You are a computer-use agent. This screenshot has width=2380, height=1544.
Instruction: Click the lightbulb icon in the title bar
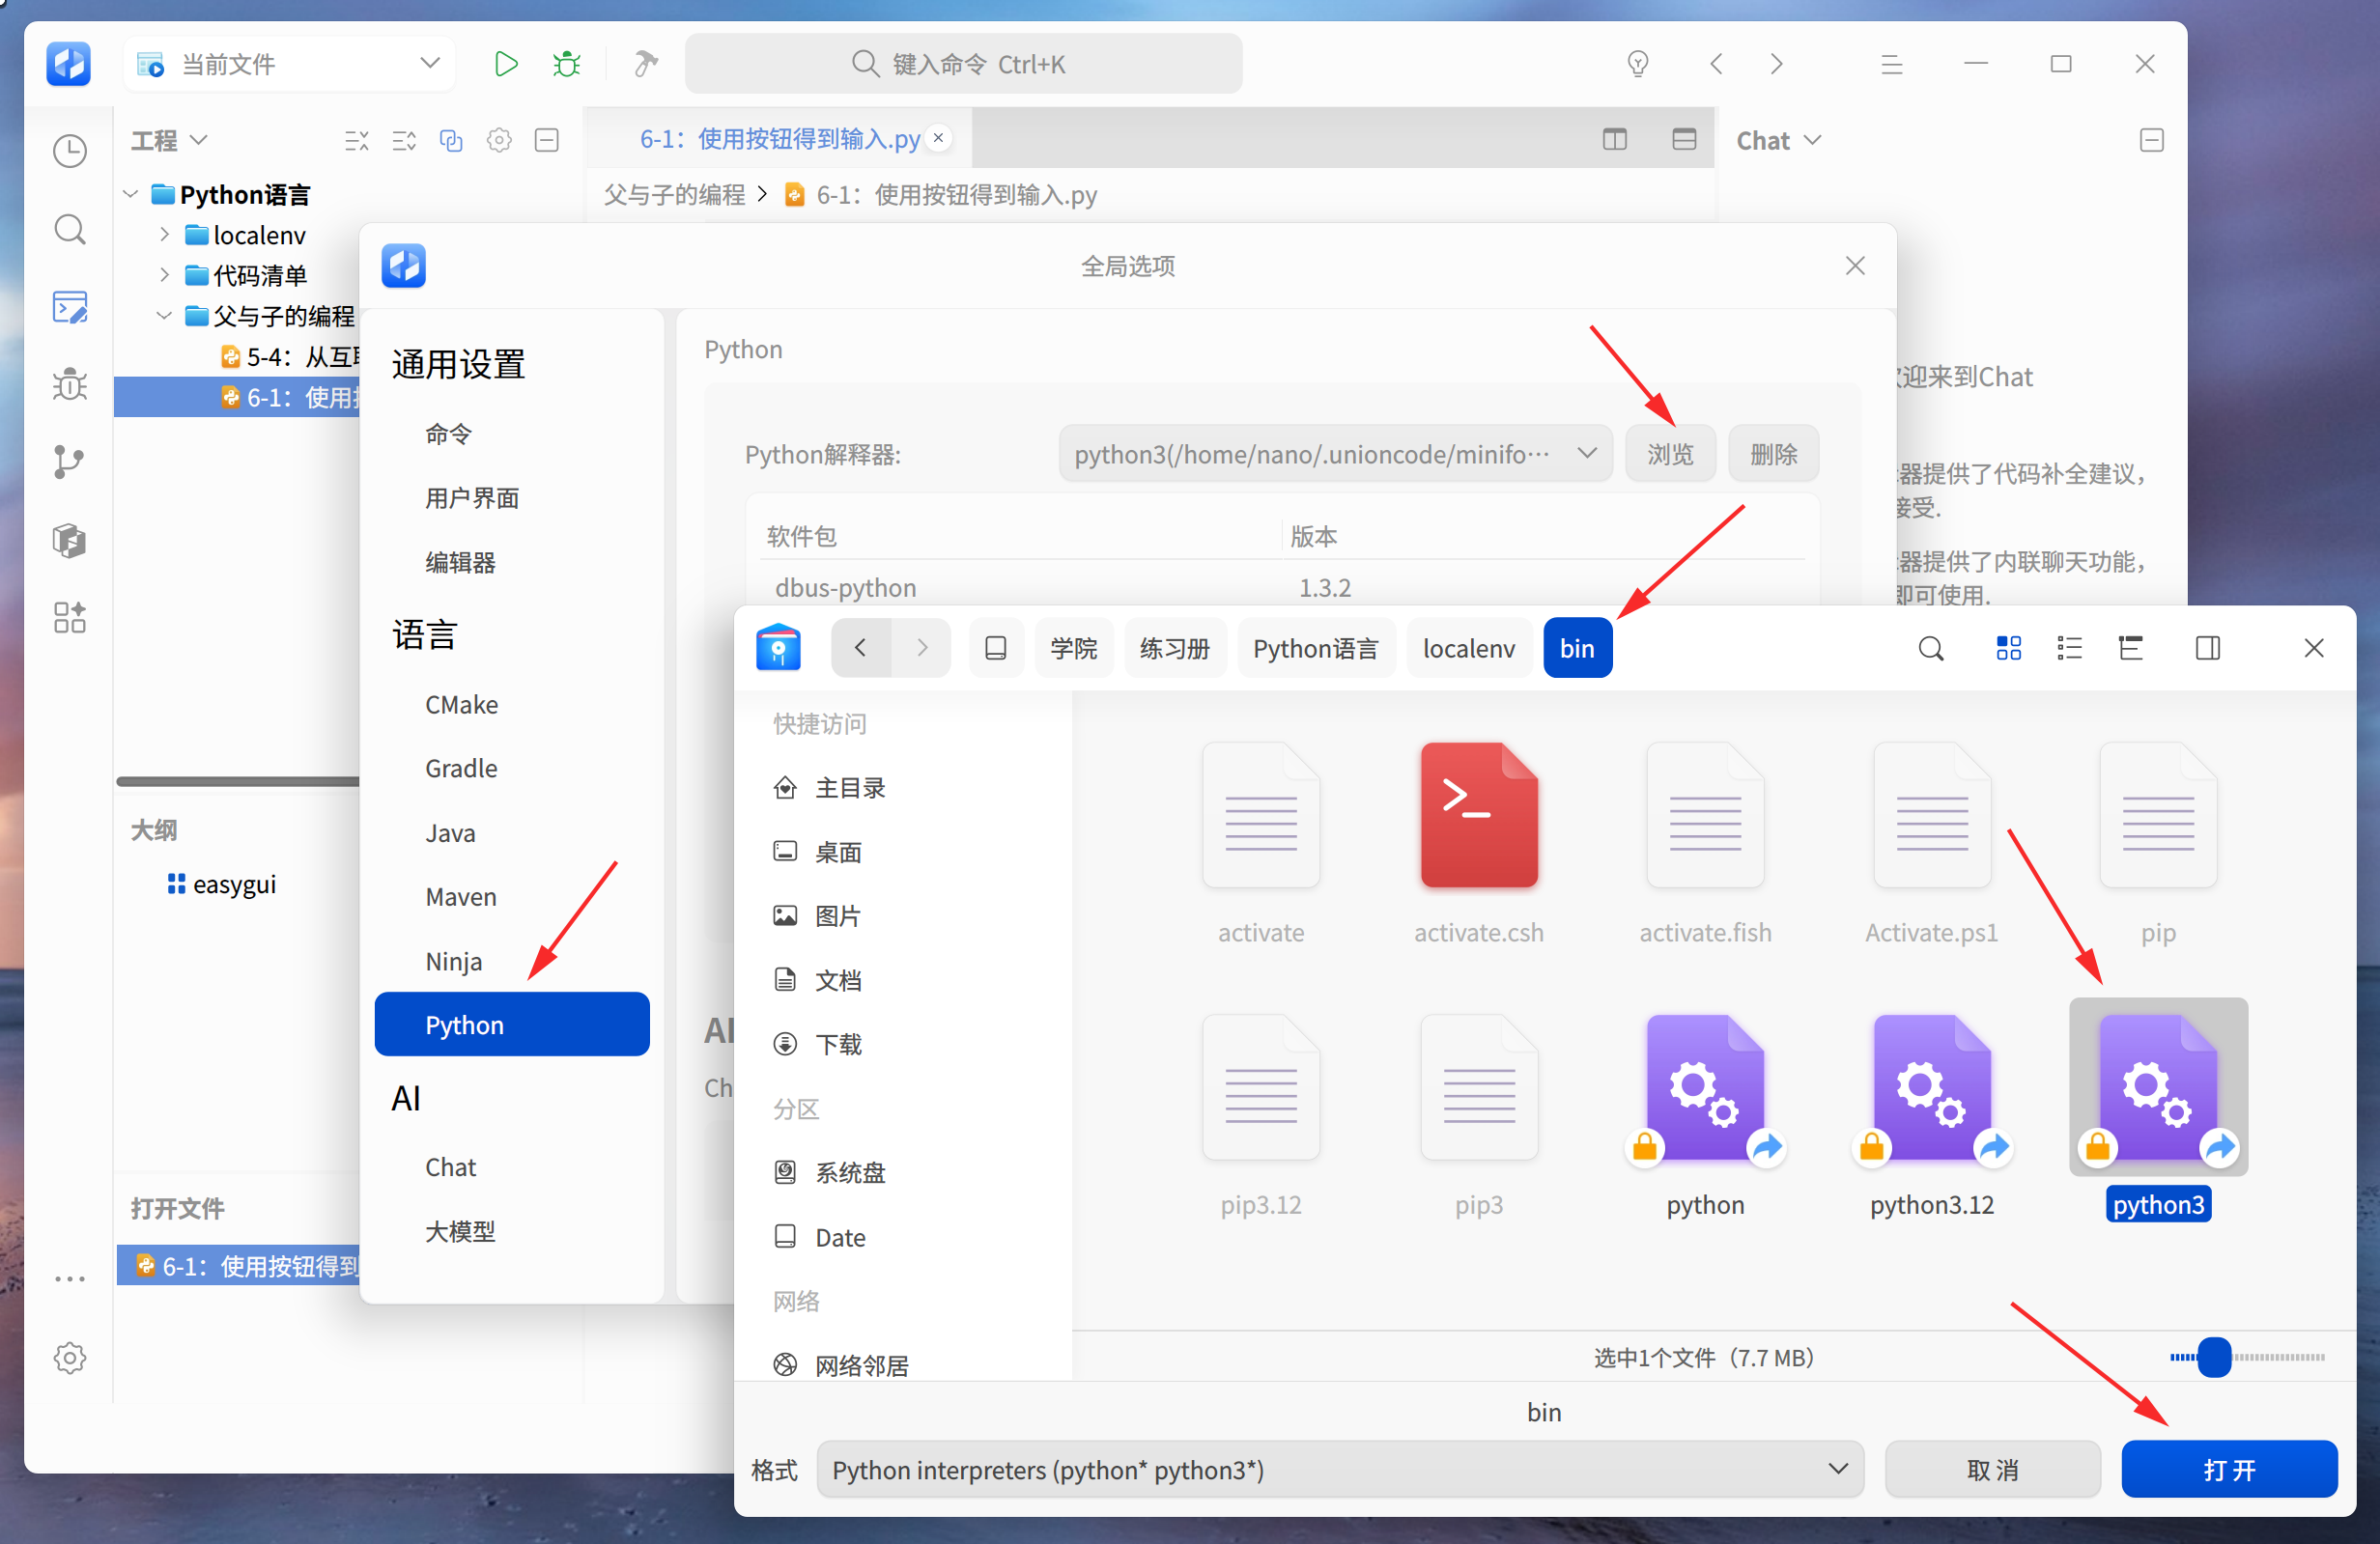point(1637,64)
